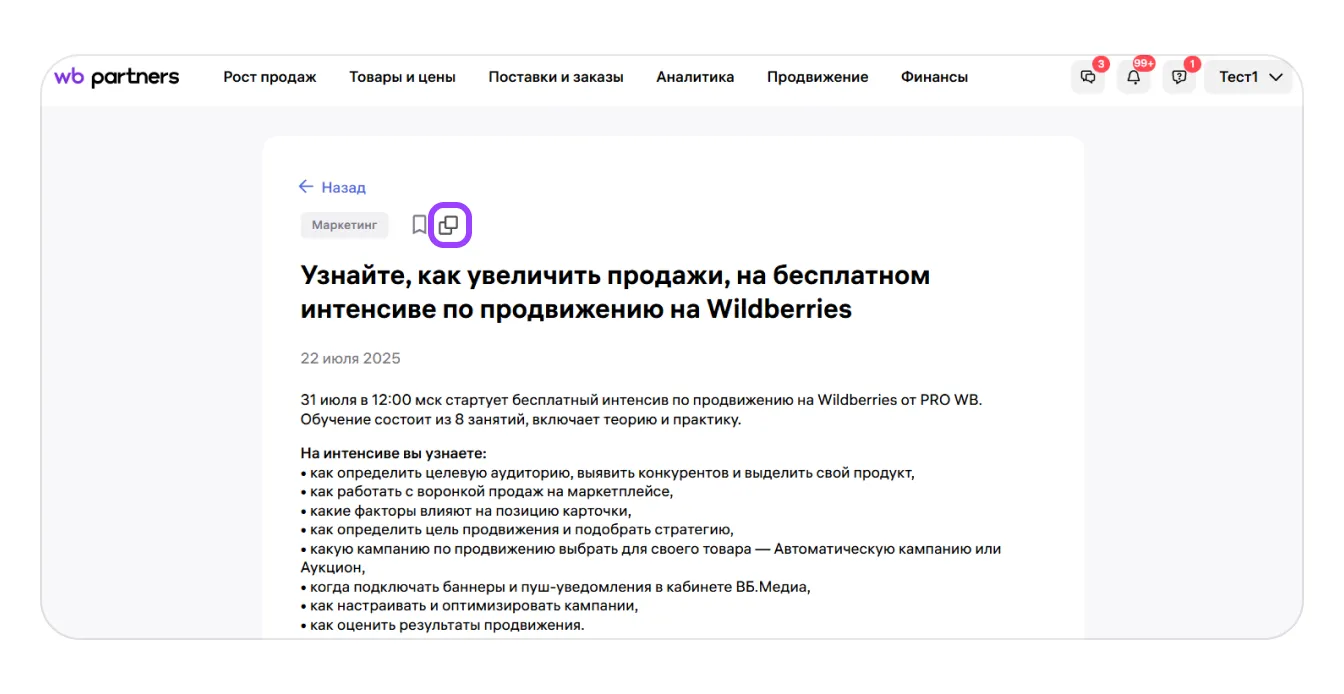Open the chat messages icon

[x=1088, y=77]
